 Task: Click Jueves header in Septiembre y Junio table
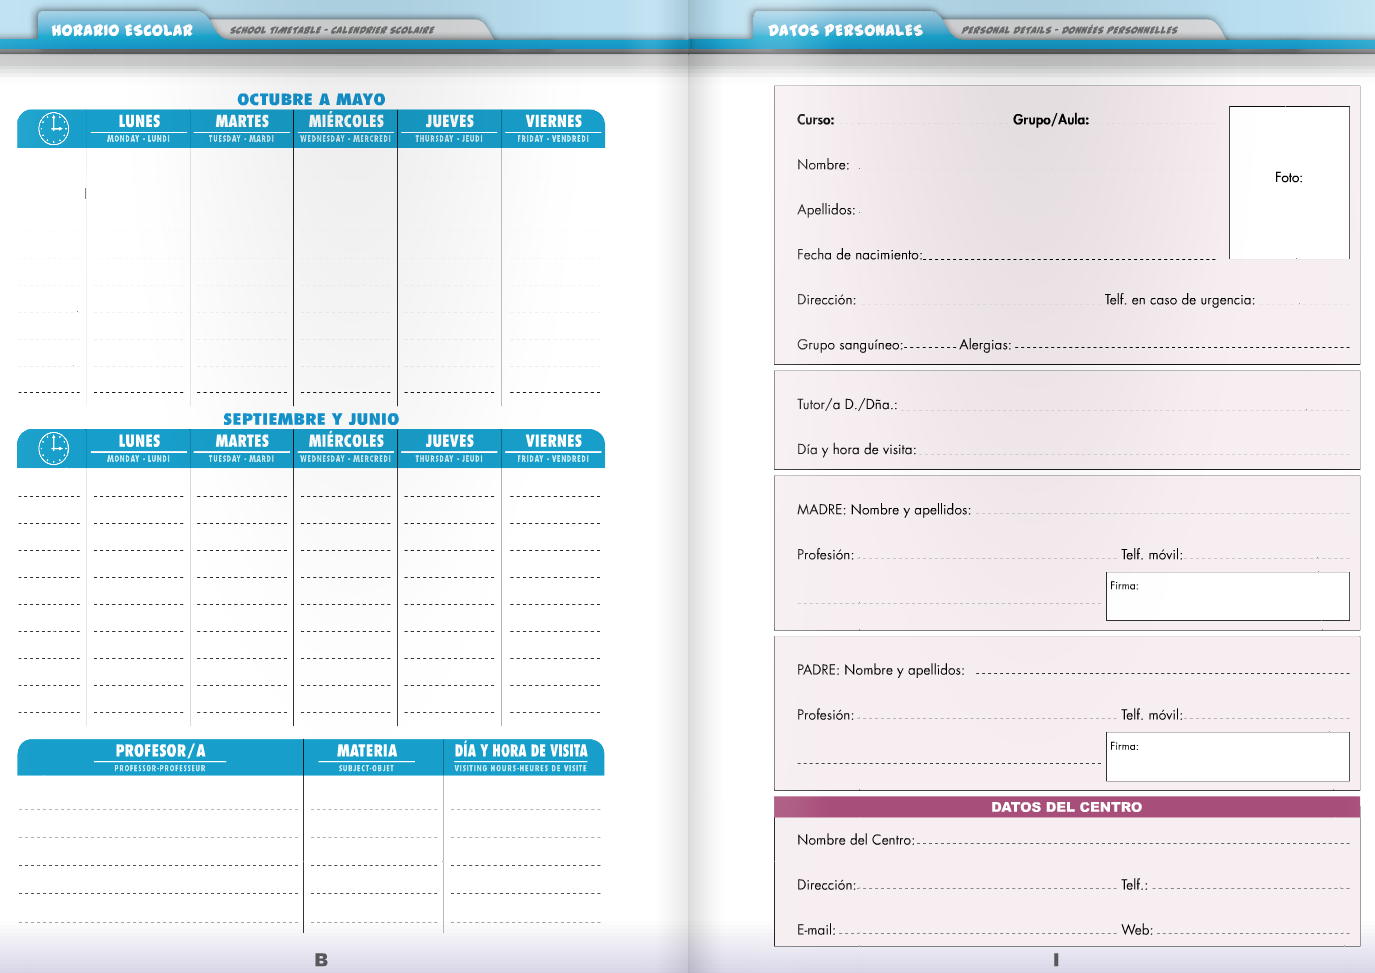[450, 448]
